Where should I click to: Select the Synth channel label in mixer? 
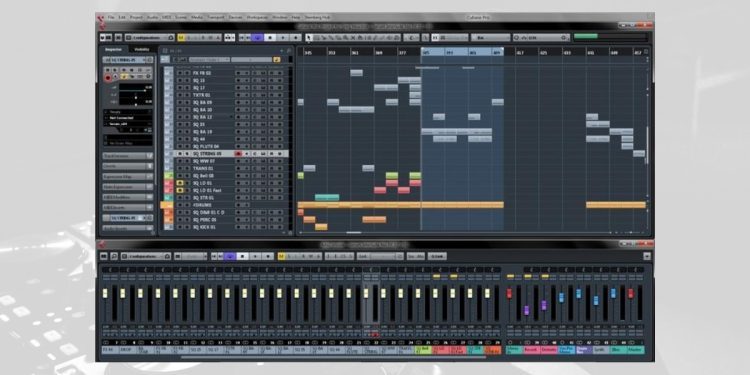pos(601,350)
